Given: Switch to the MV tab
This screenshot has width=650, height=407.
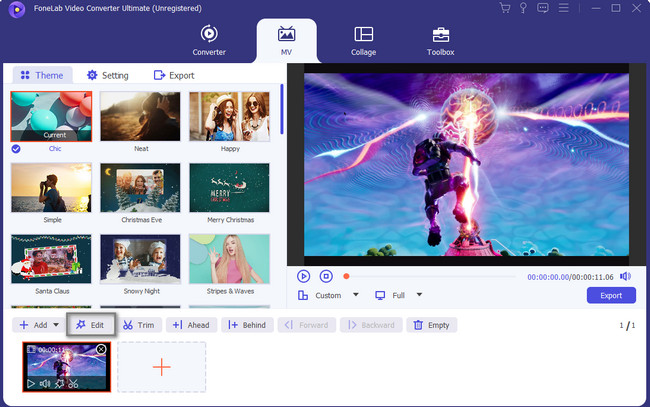Looking at the screenshot, I should (x=286, y=40).
